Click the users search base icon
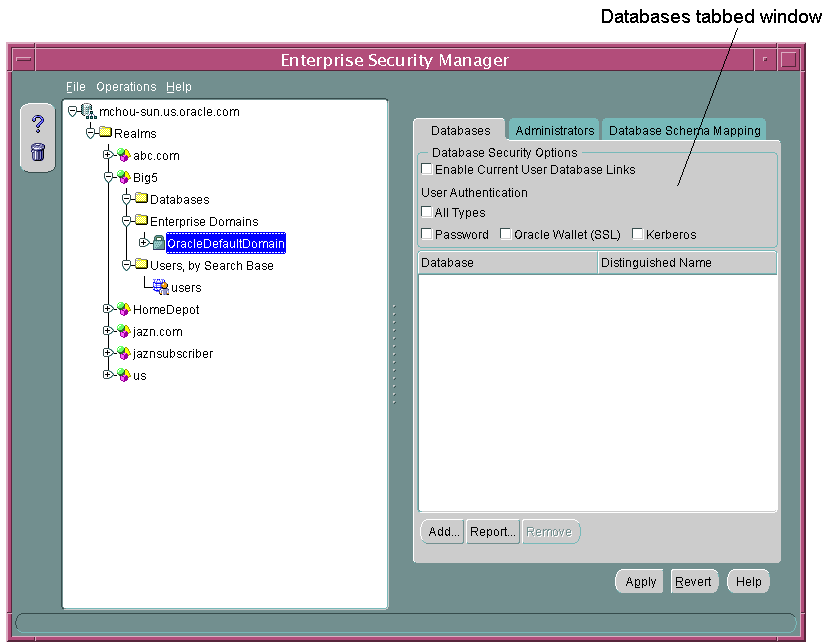 (x=160, y=288)
